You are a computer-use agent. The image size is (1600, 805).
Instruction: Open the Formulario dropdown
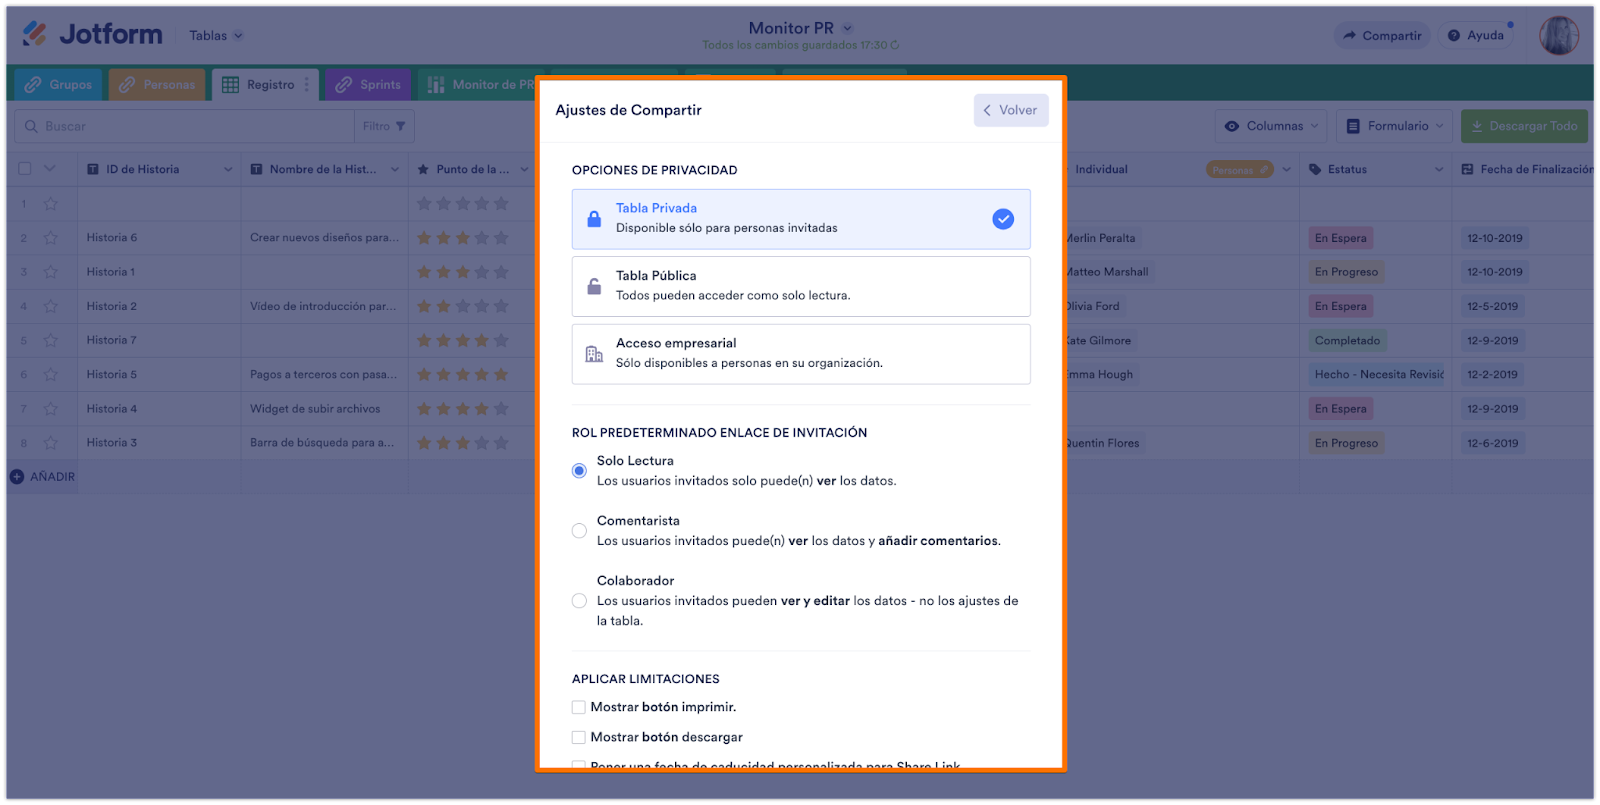(x=1394, y=126)
